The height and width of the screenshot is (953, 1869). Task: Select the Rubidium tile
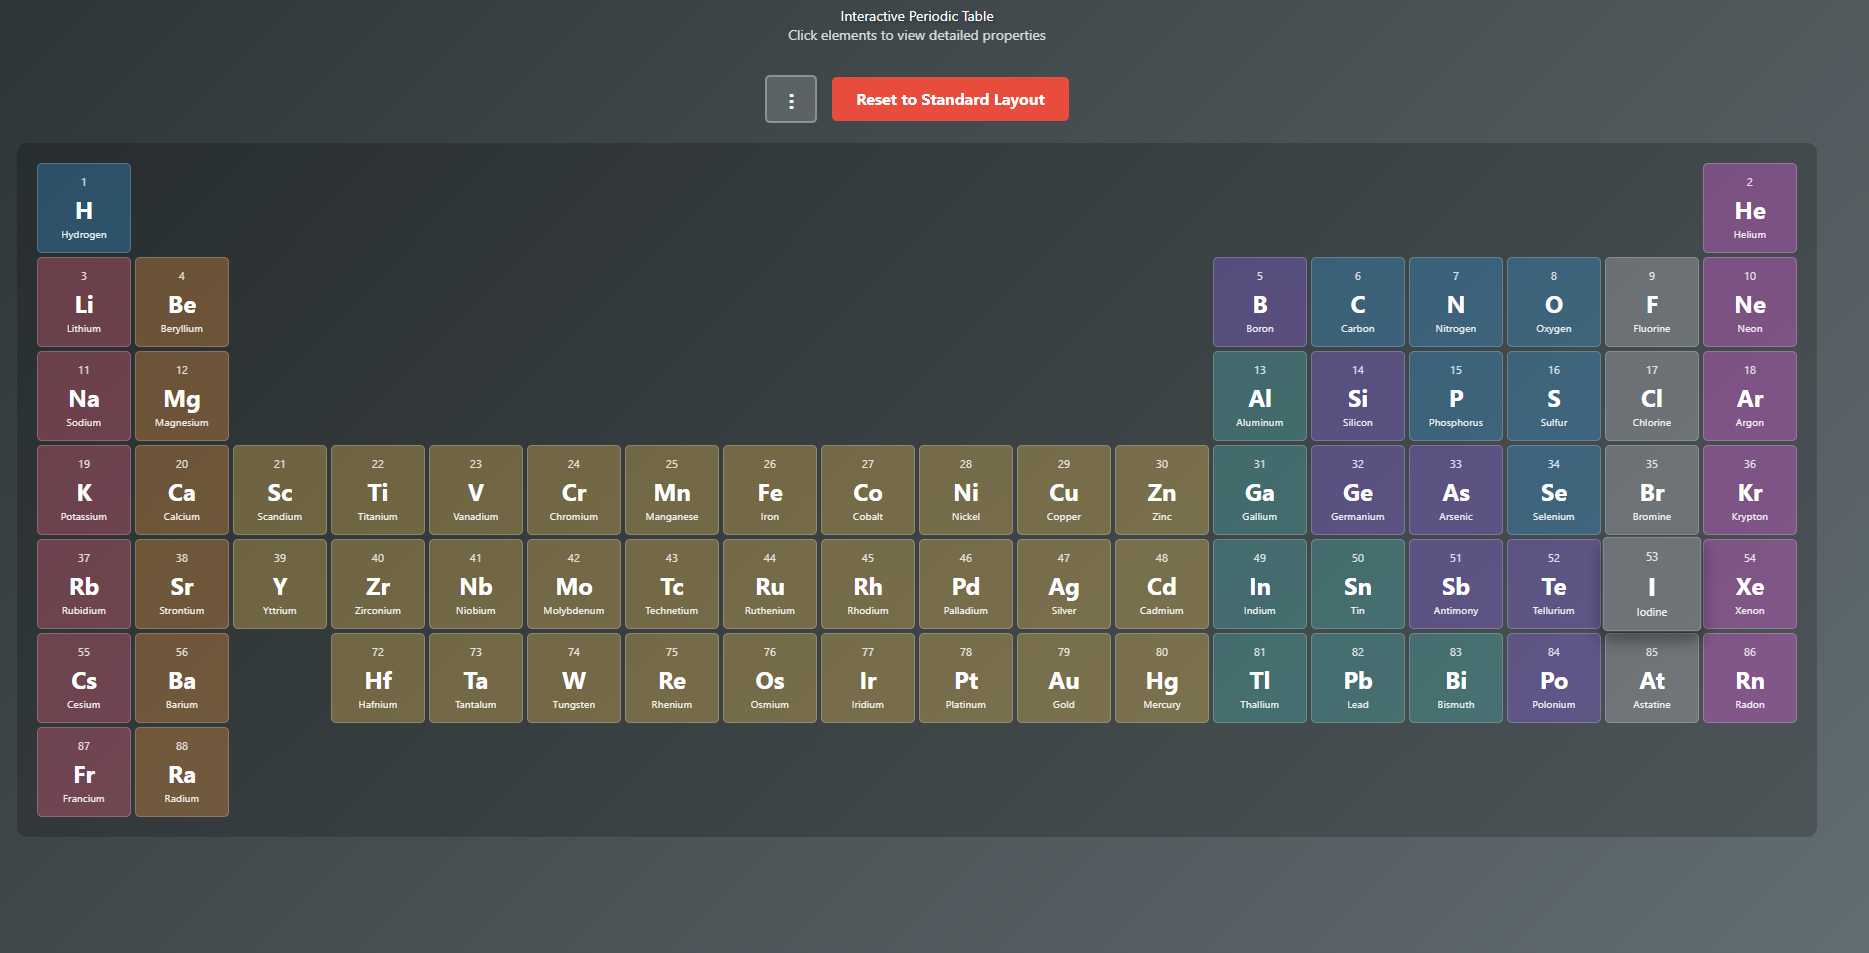tap(84, 584)
